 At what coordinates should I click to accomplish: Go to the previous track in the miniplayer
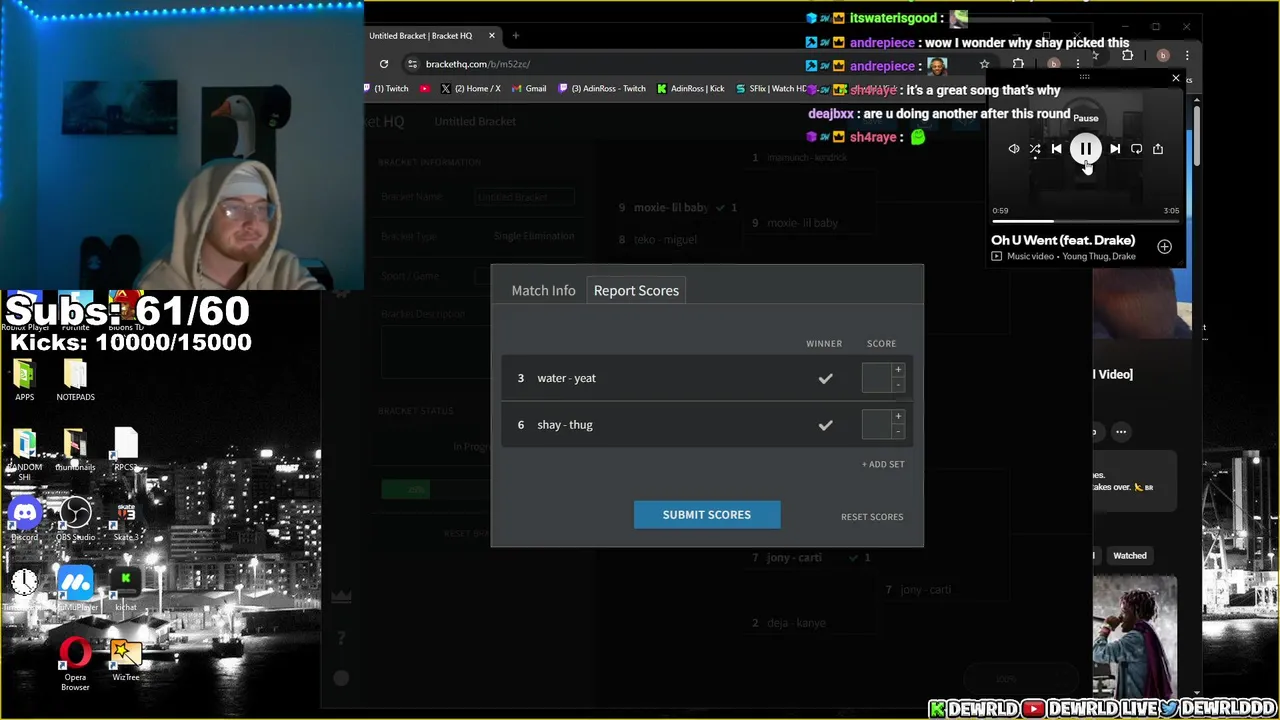pyautogui.click(x=1056, y=149)
